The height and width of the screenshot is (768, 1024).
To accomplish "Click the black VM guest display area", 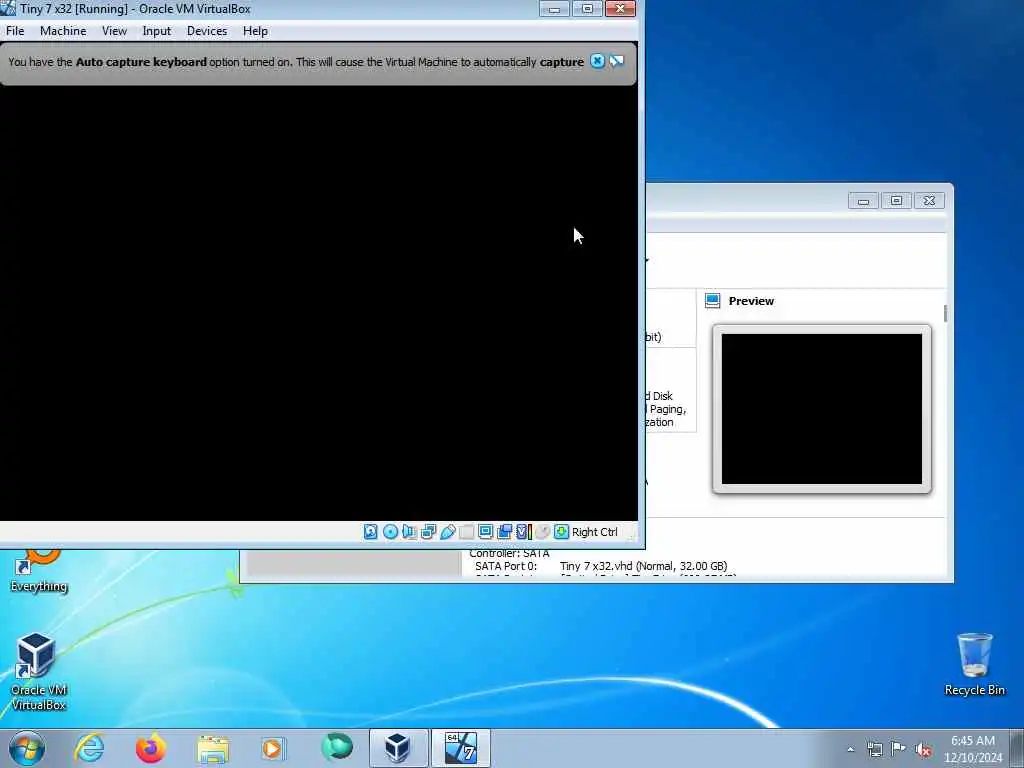I will click(319, 304).
